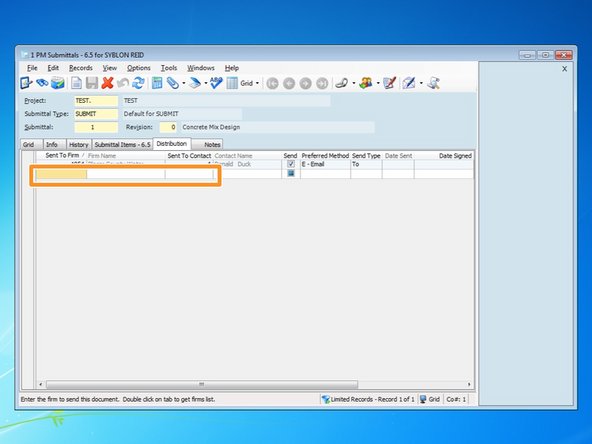
Task: Click the notepad with red pencil icon
Action: pyautogui.click(x=389, y=83)
